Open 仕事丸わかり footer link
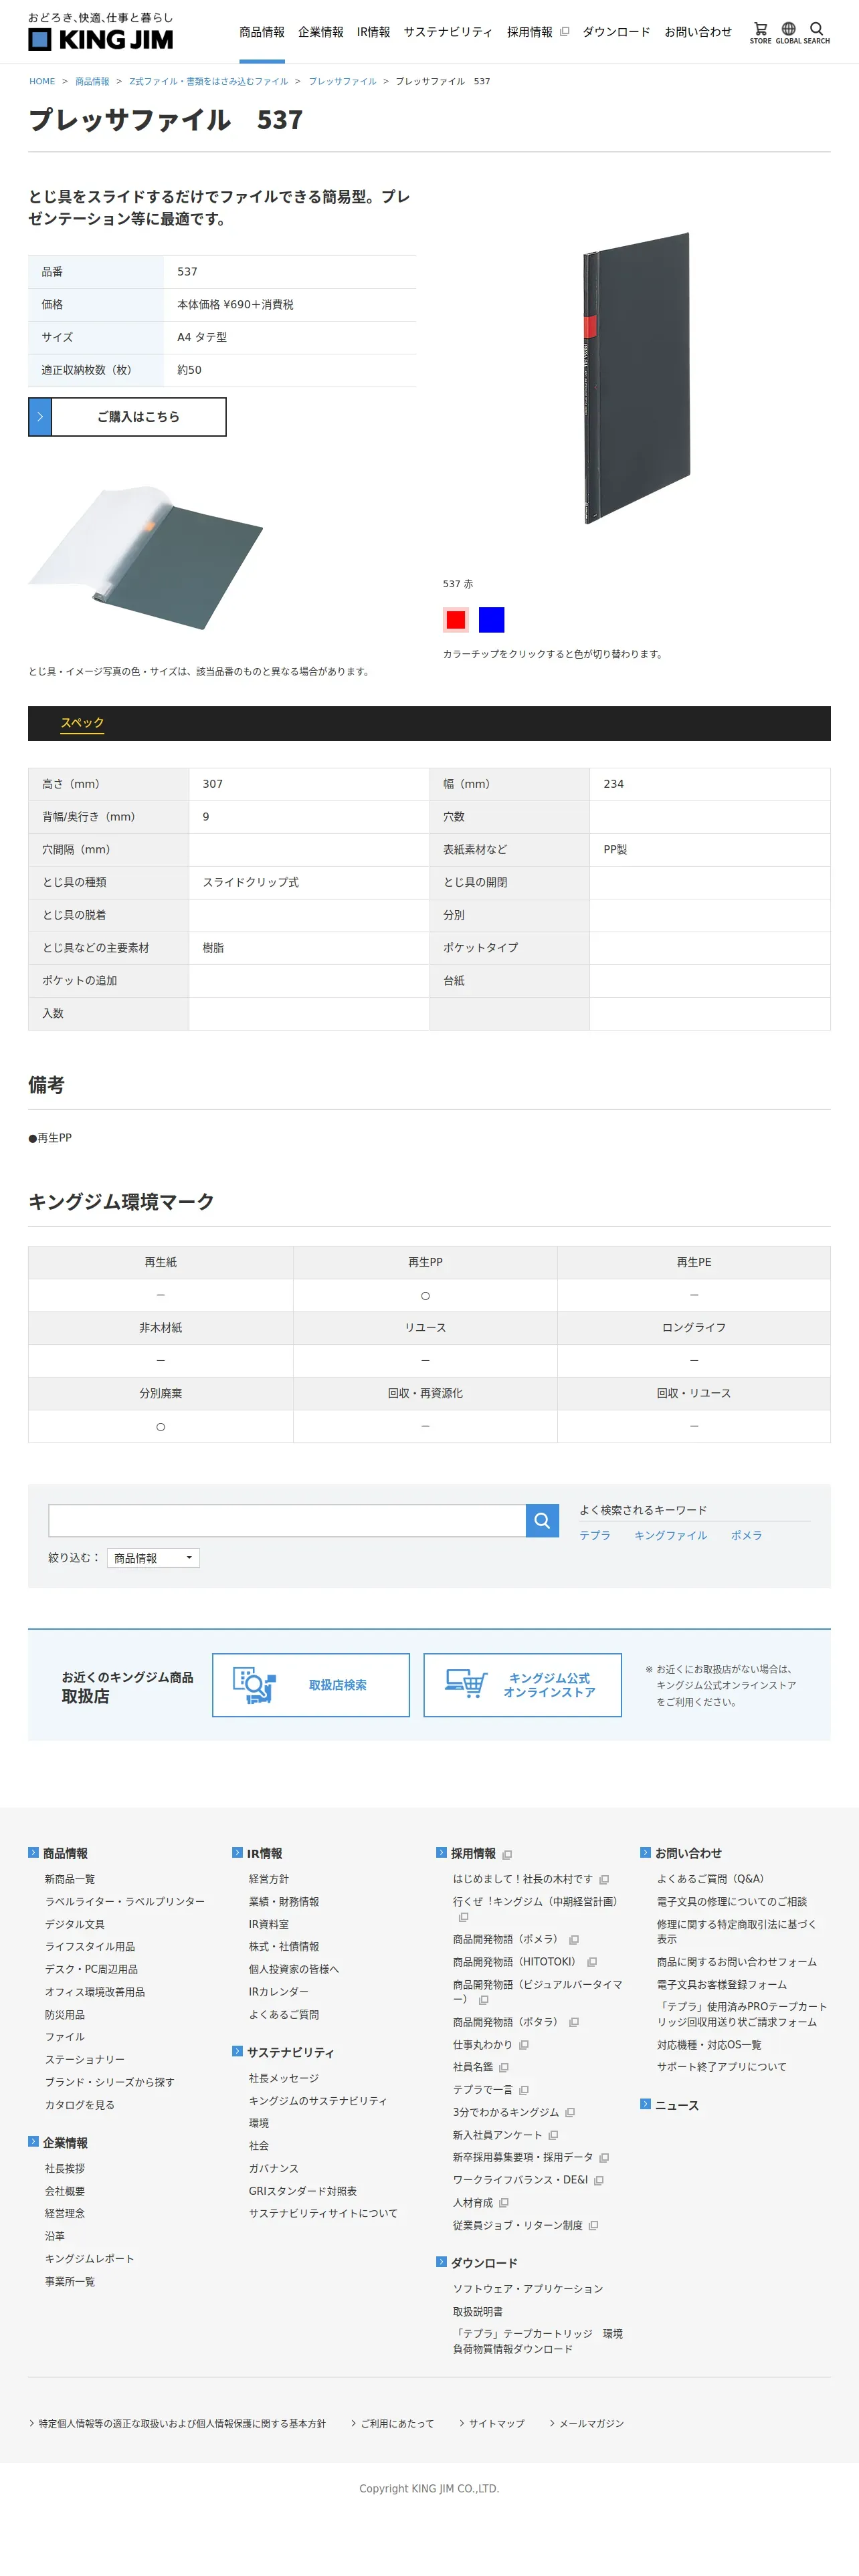Image resolution: width=859 pixels, height=2576 pixels. pyautogui.click(x=482, y=2044)
